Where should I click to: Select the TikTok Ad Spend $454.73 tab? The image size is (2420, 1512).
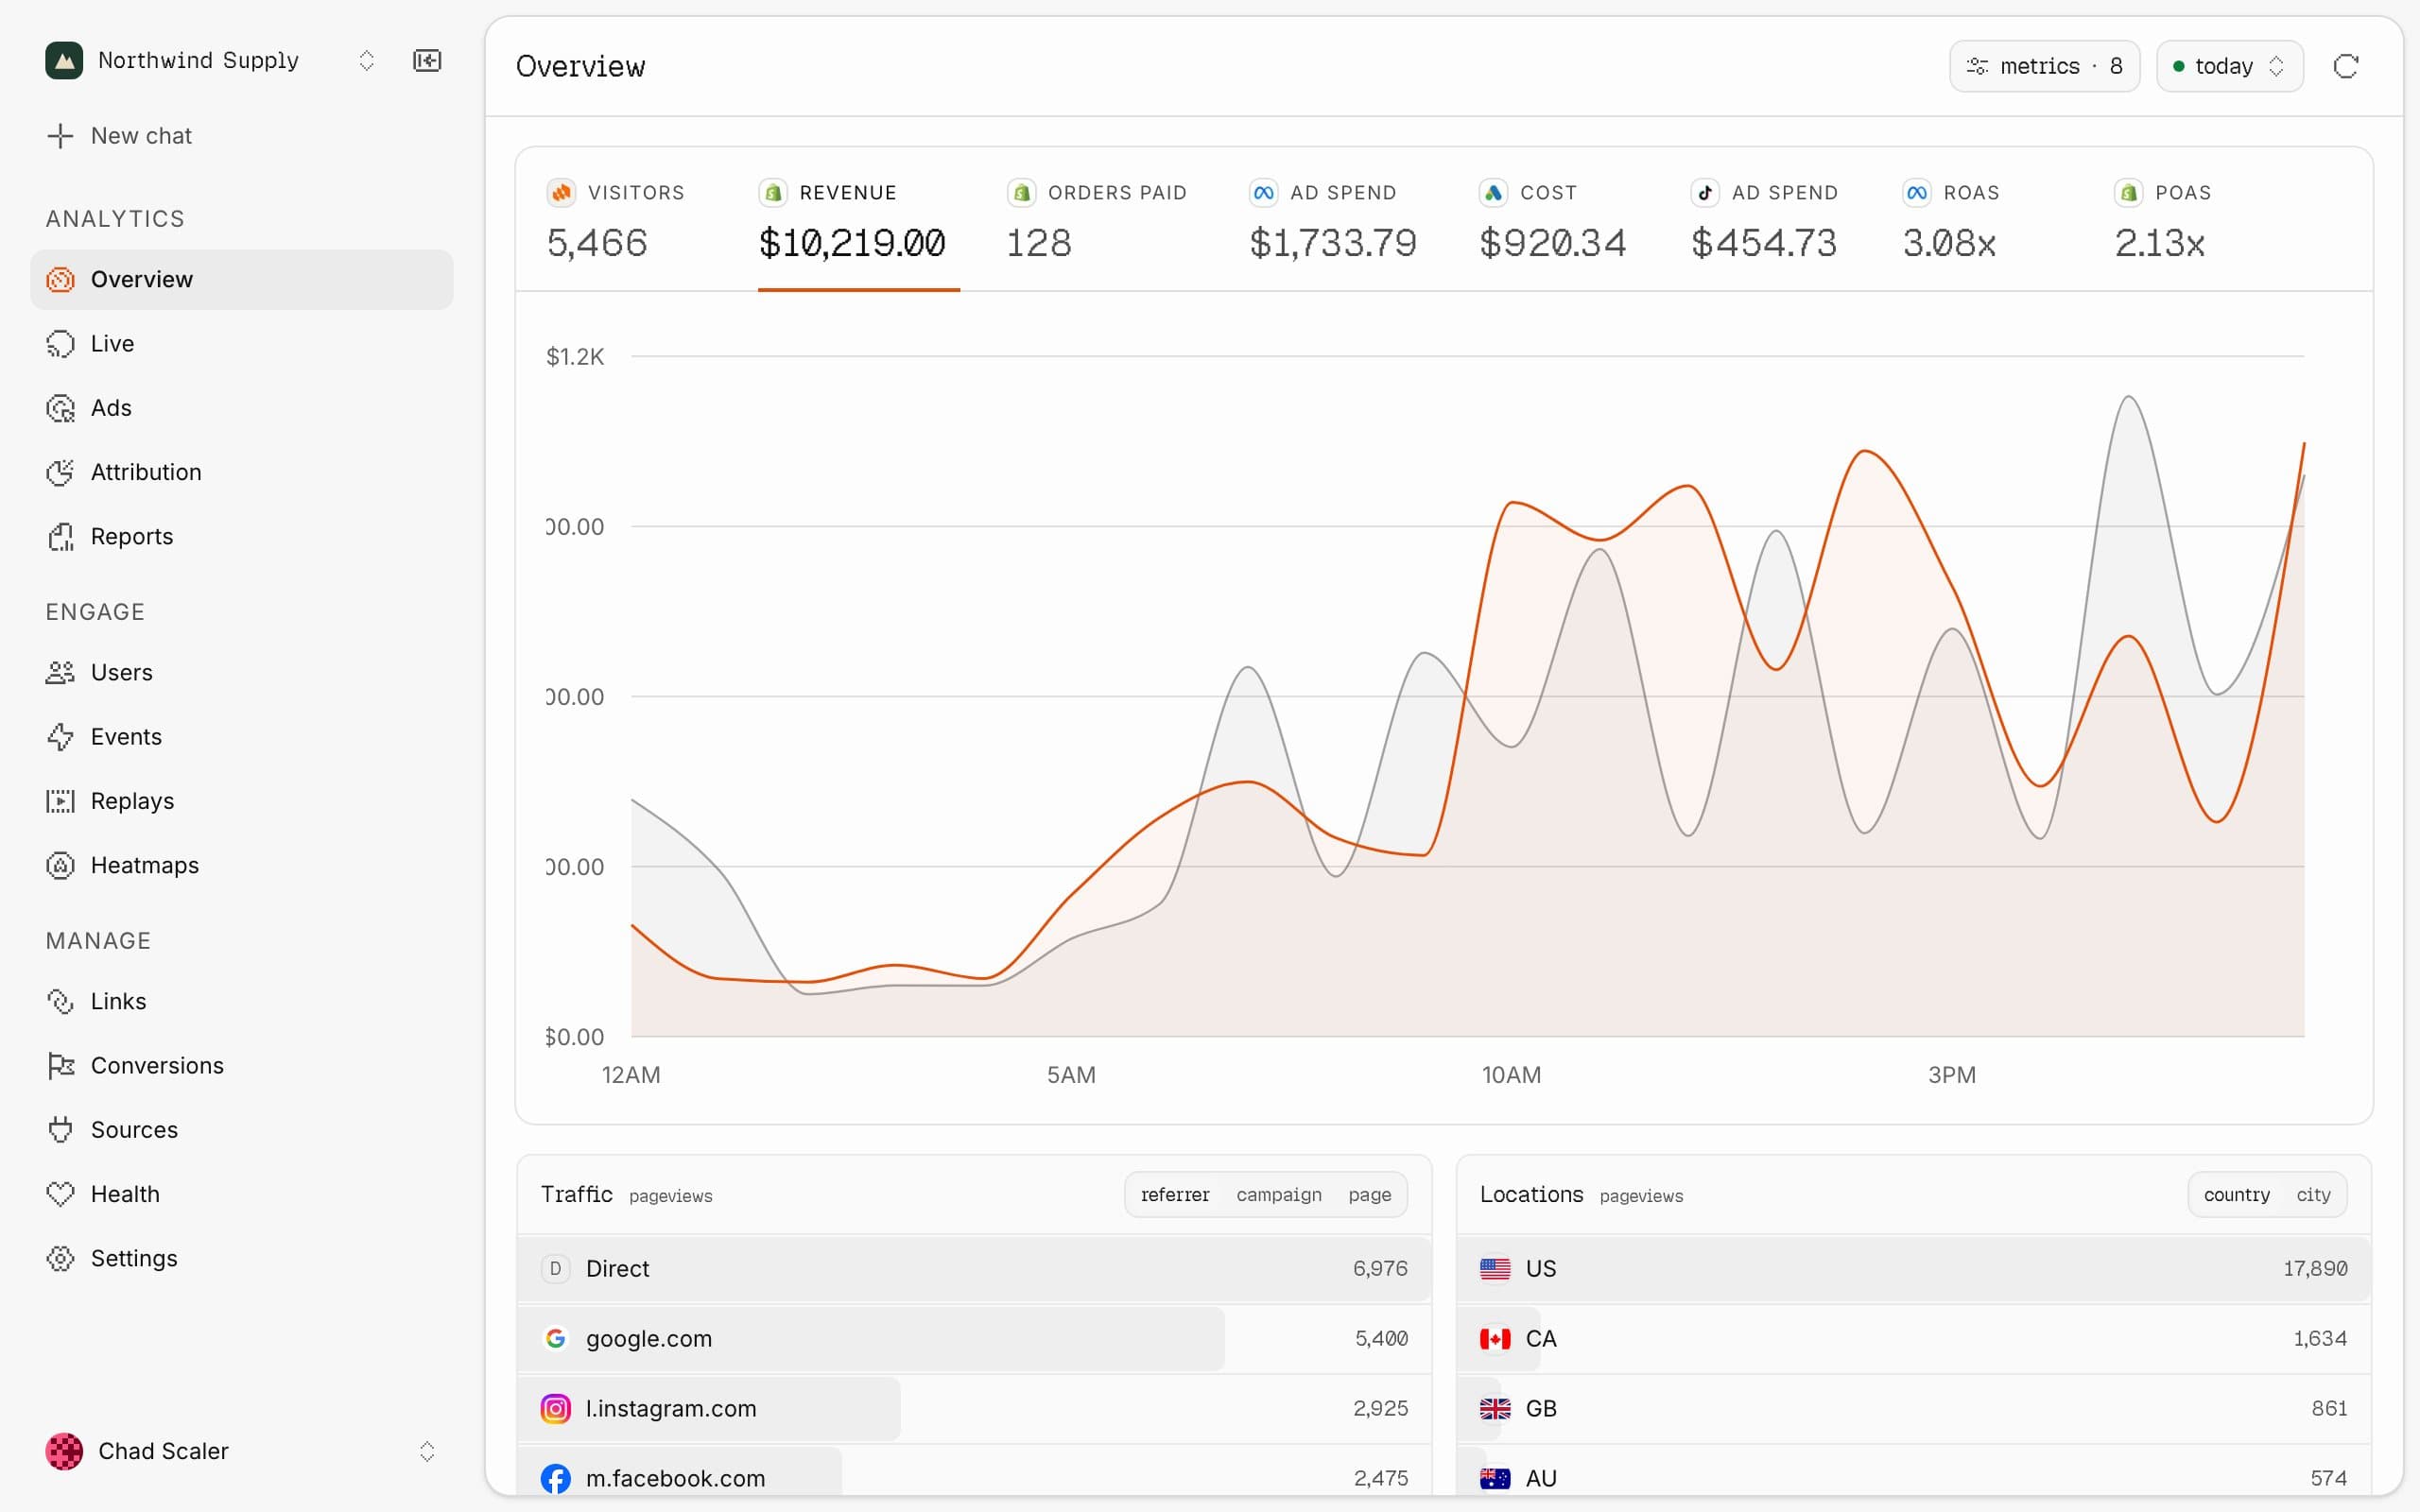point(1765,221)
